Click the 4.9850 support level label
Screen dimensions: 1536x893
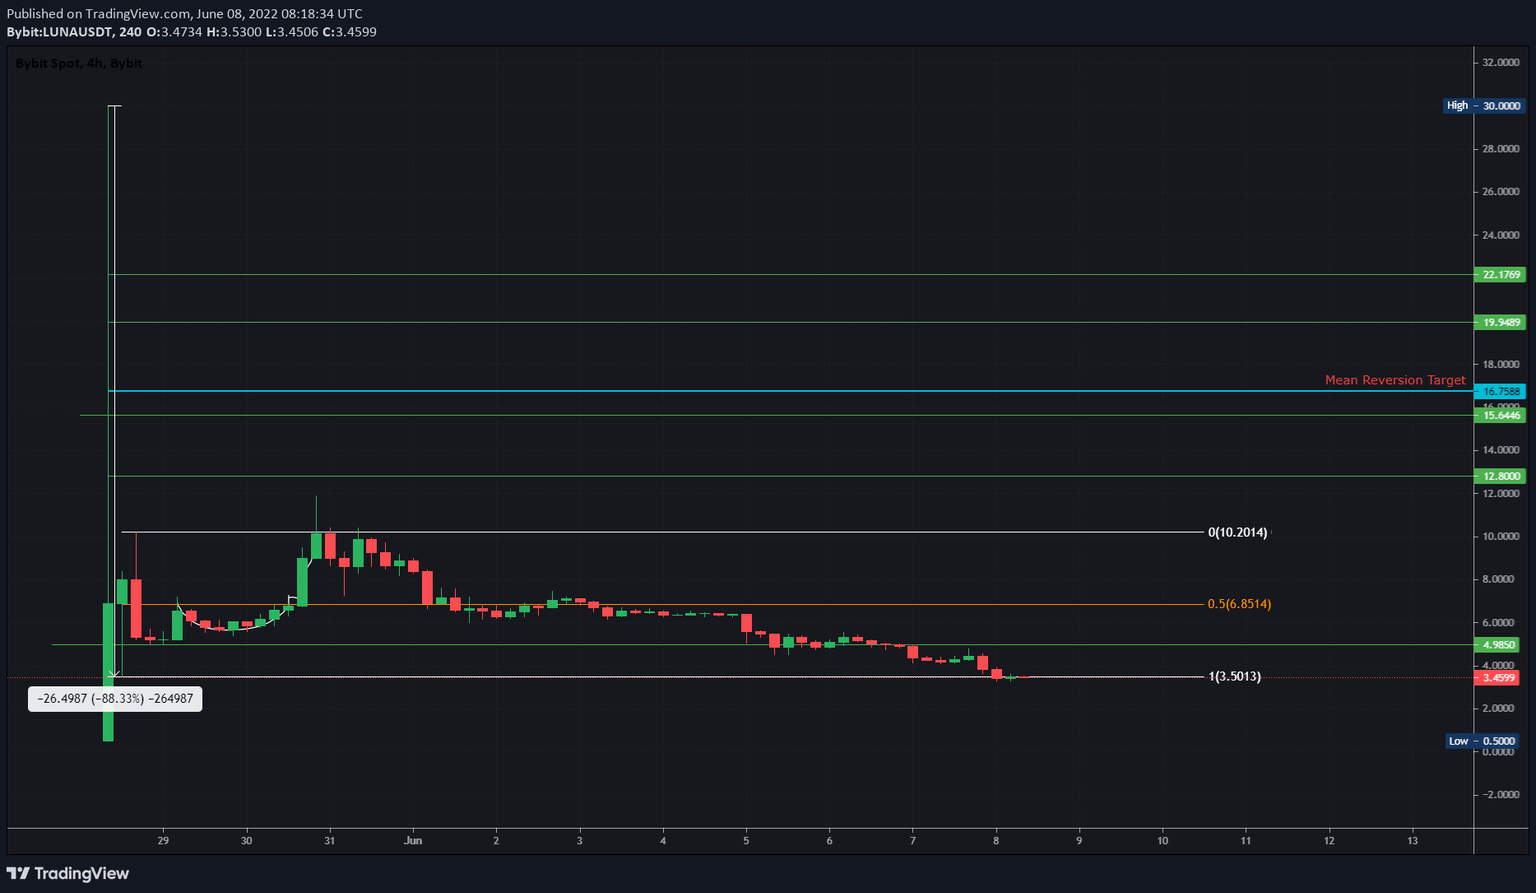1500,645
